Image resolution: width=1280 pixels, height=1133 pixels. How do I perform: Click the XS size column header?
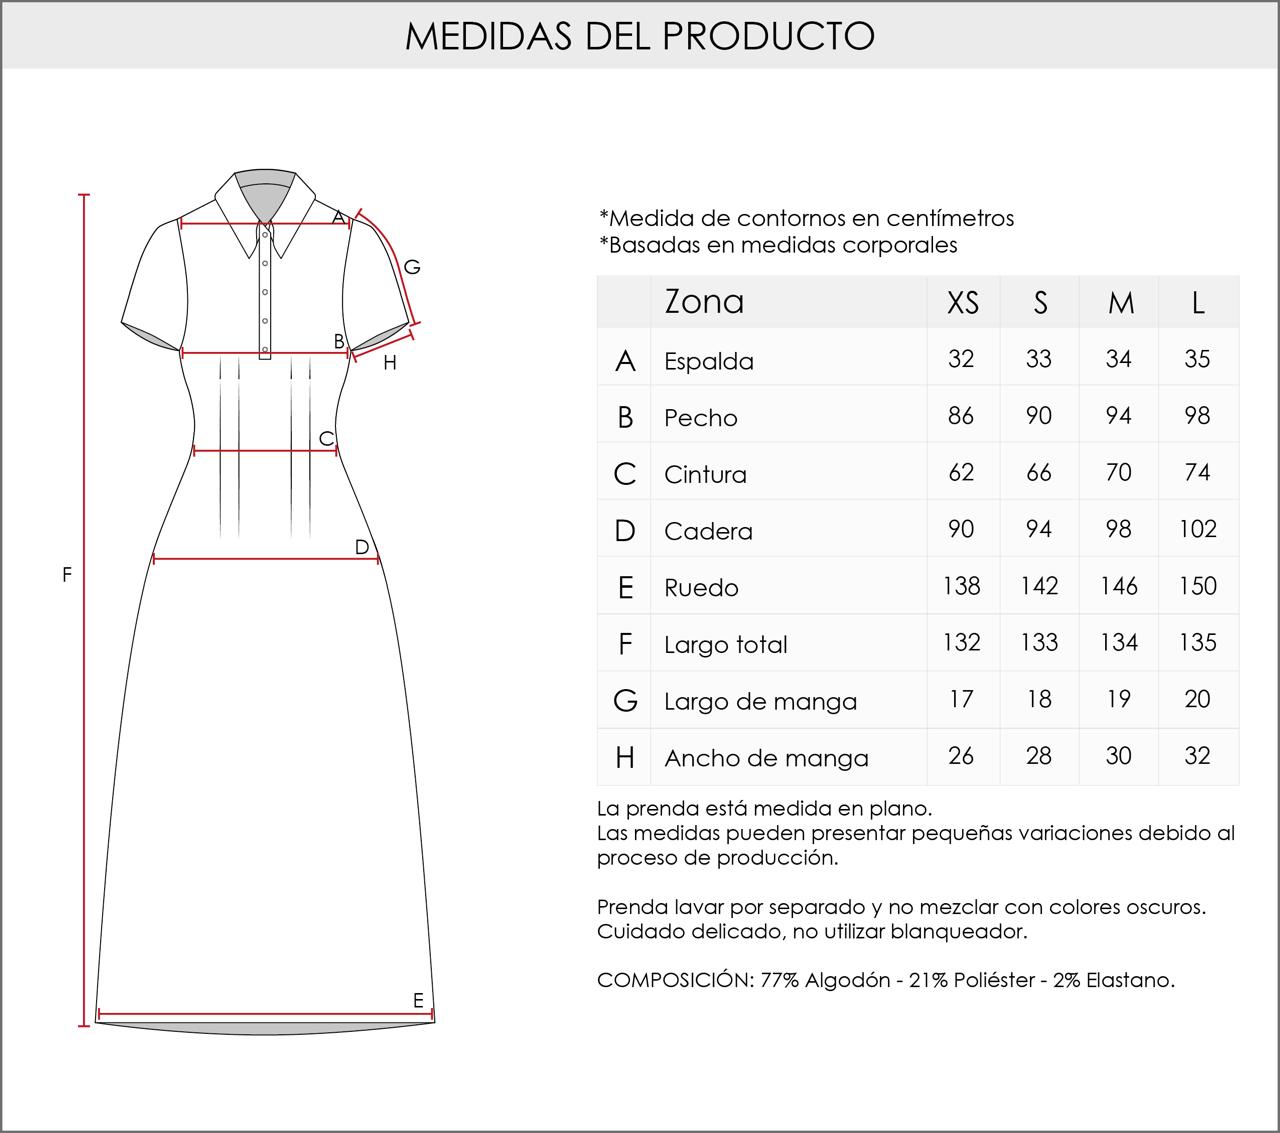click(x=962, y=302)
